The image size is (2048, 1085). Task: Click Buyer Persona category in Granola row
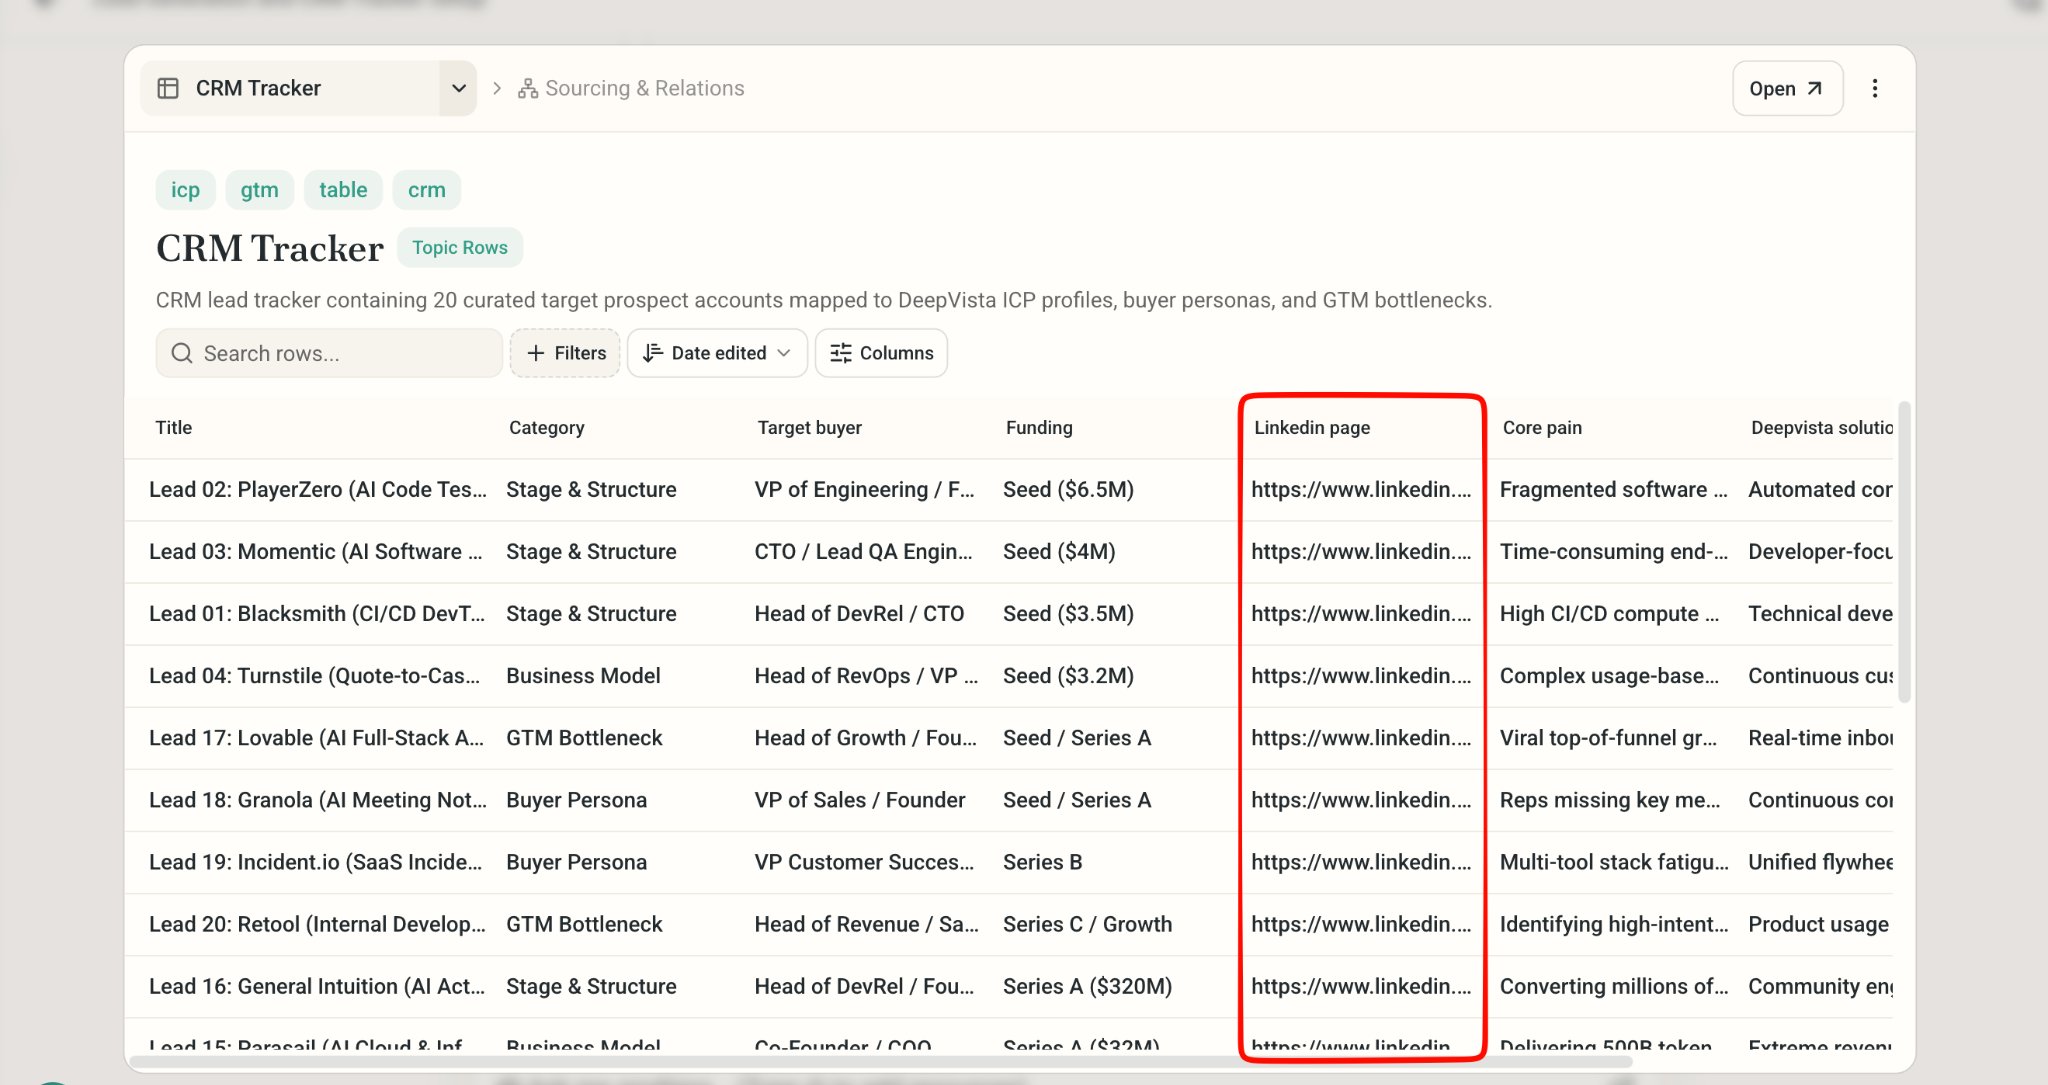(x=576, y=799)
